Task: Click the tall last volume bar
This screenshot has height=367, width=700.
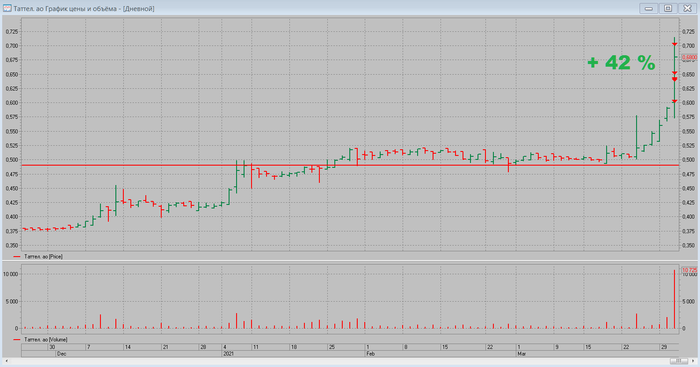Action: (675, 299)
